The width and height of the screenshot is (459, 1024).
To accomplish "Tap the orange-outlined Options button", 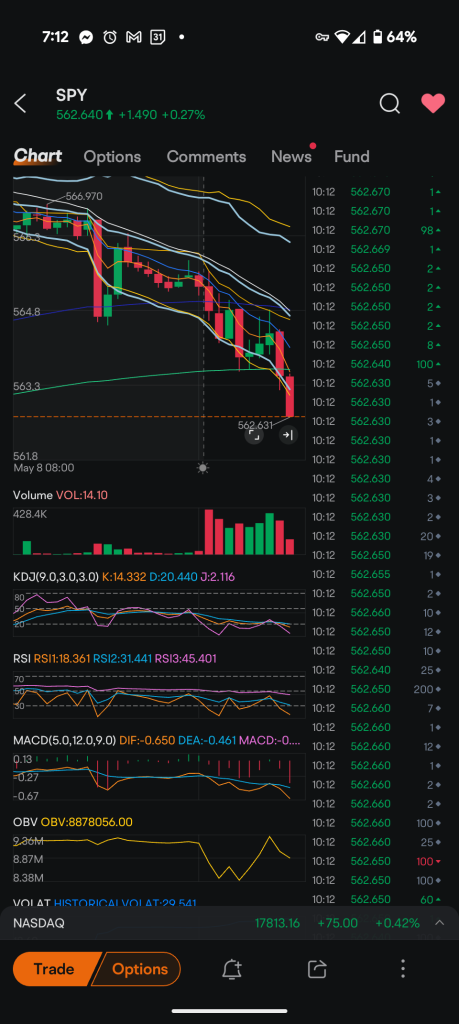I will pyautogui.click(x=139, y=969).
